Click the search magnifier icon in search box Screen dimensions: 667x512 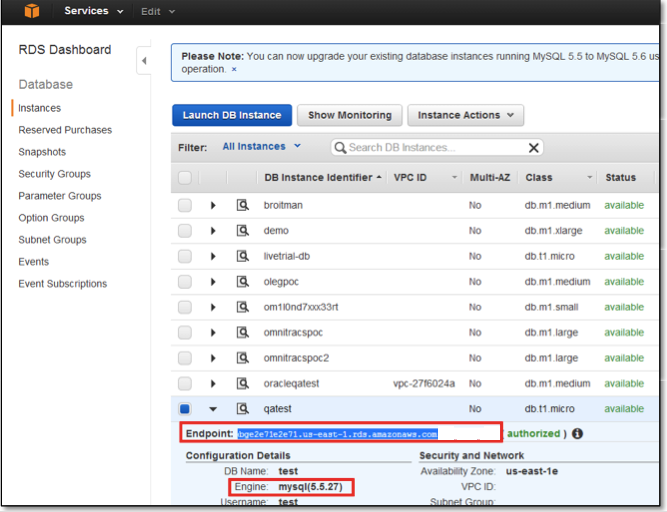(x=340, y=148)
